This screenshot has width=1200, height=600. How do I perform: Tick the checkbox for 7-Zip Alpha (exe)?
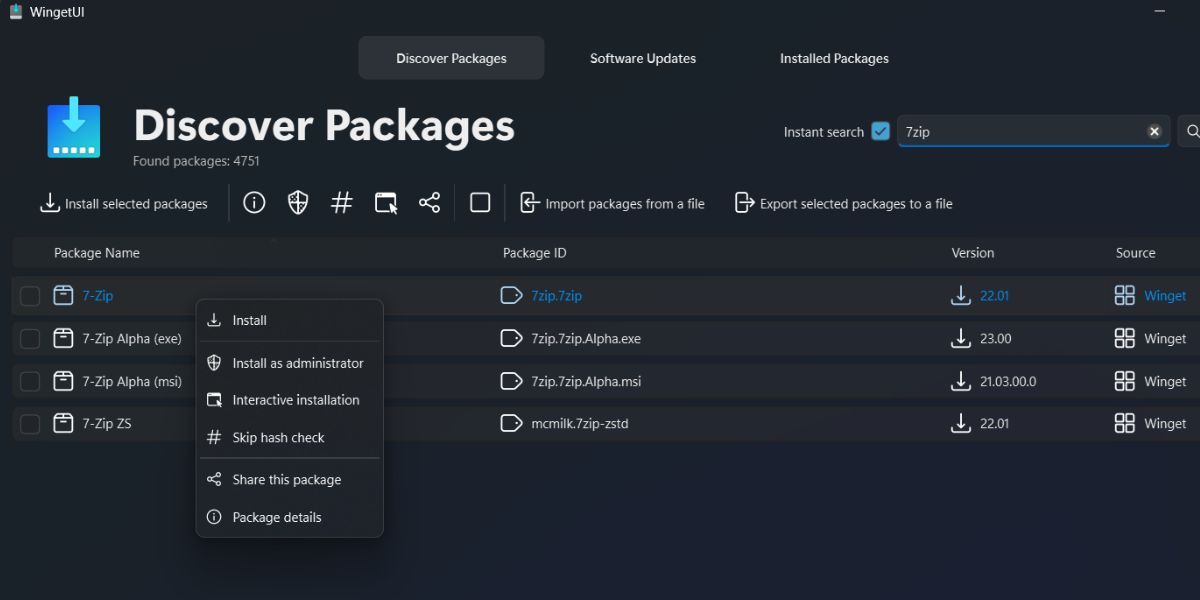click(x=30, y=339)
